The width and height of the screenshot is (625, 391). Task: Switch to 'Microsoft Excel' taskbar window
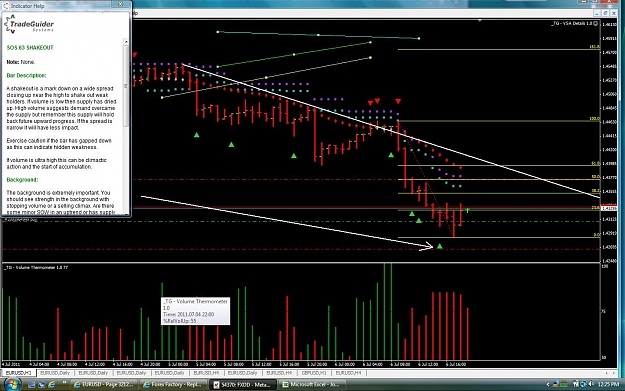[313, 385]
